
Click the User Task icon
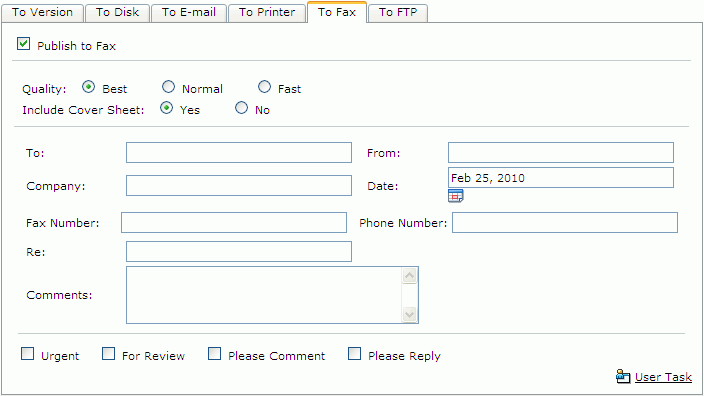pos(623,376)
